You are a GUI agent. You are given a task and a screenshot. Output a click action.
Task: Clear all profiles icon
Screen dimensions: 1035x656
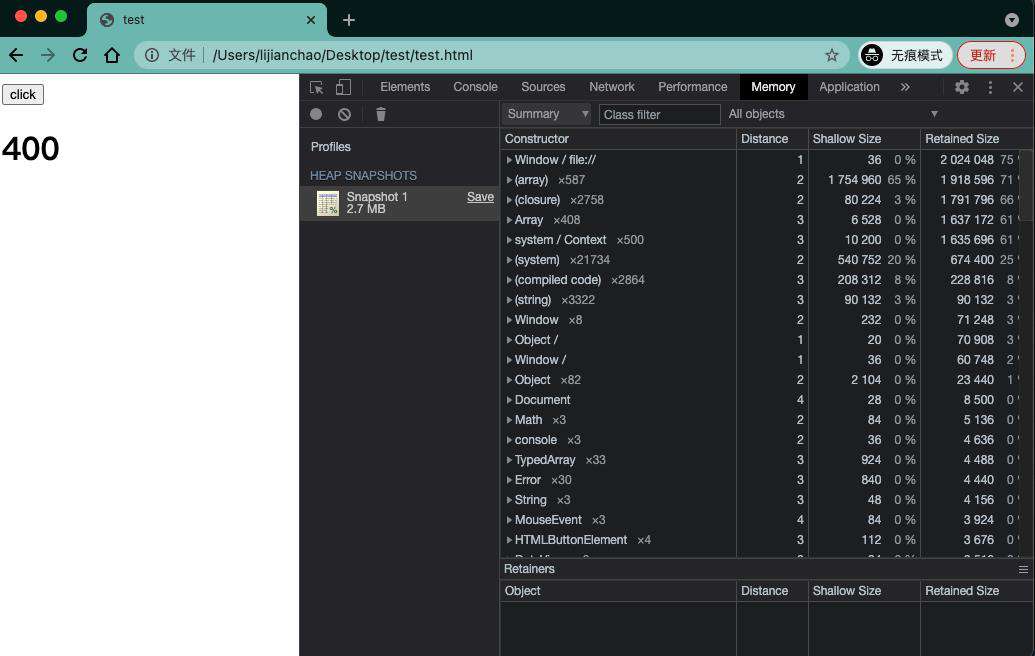[345, 114]
